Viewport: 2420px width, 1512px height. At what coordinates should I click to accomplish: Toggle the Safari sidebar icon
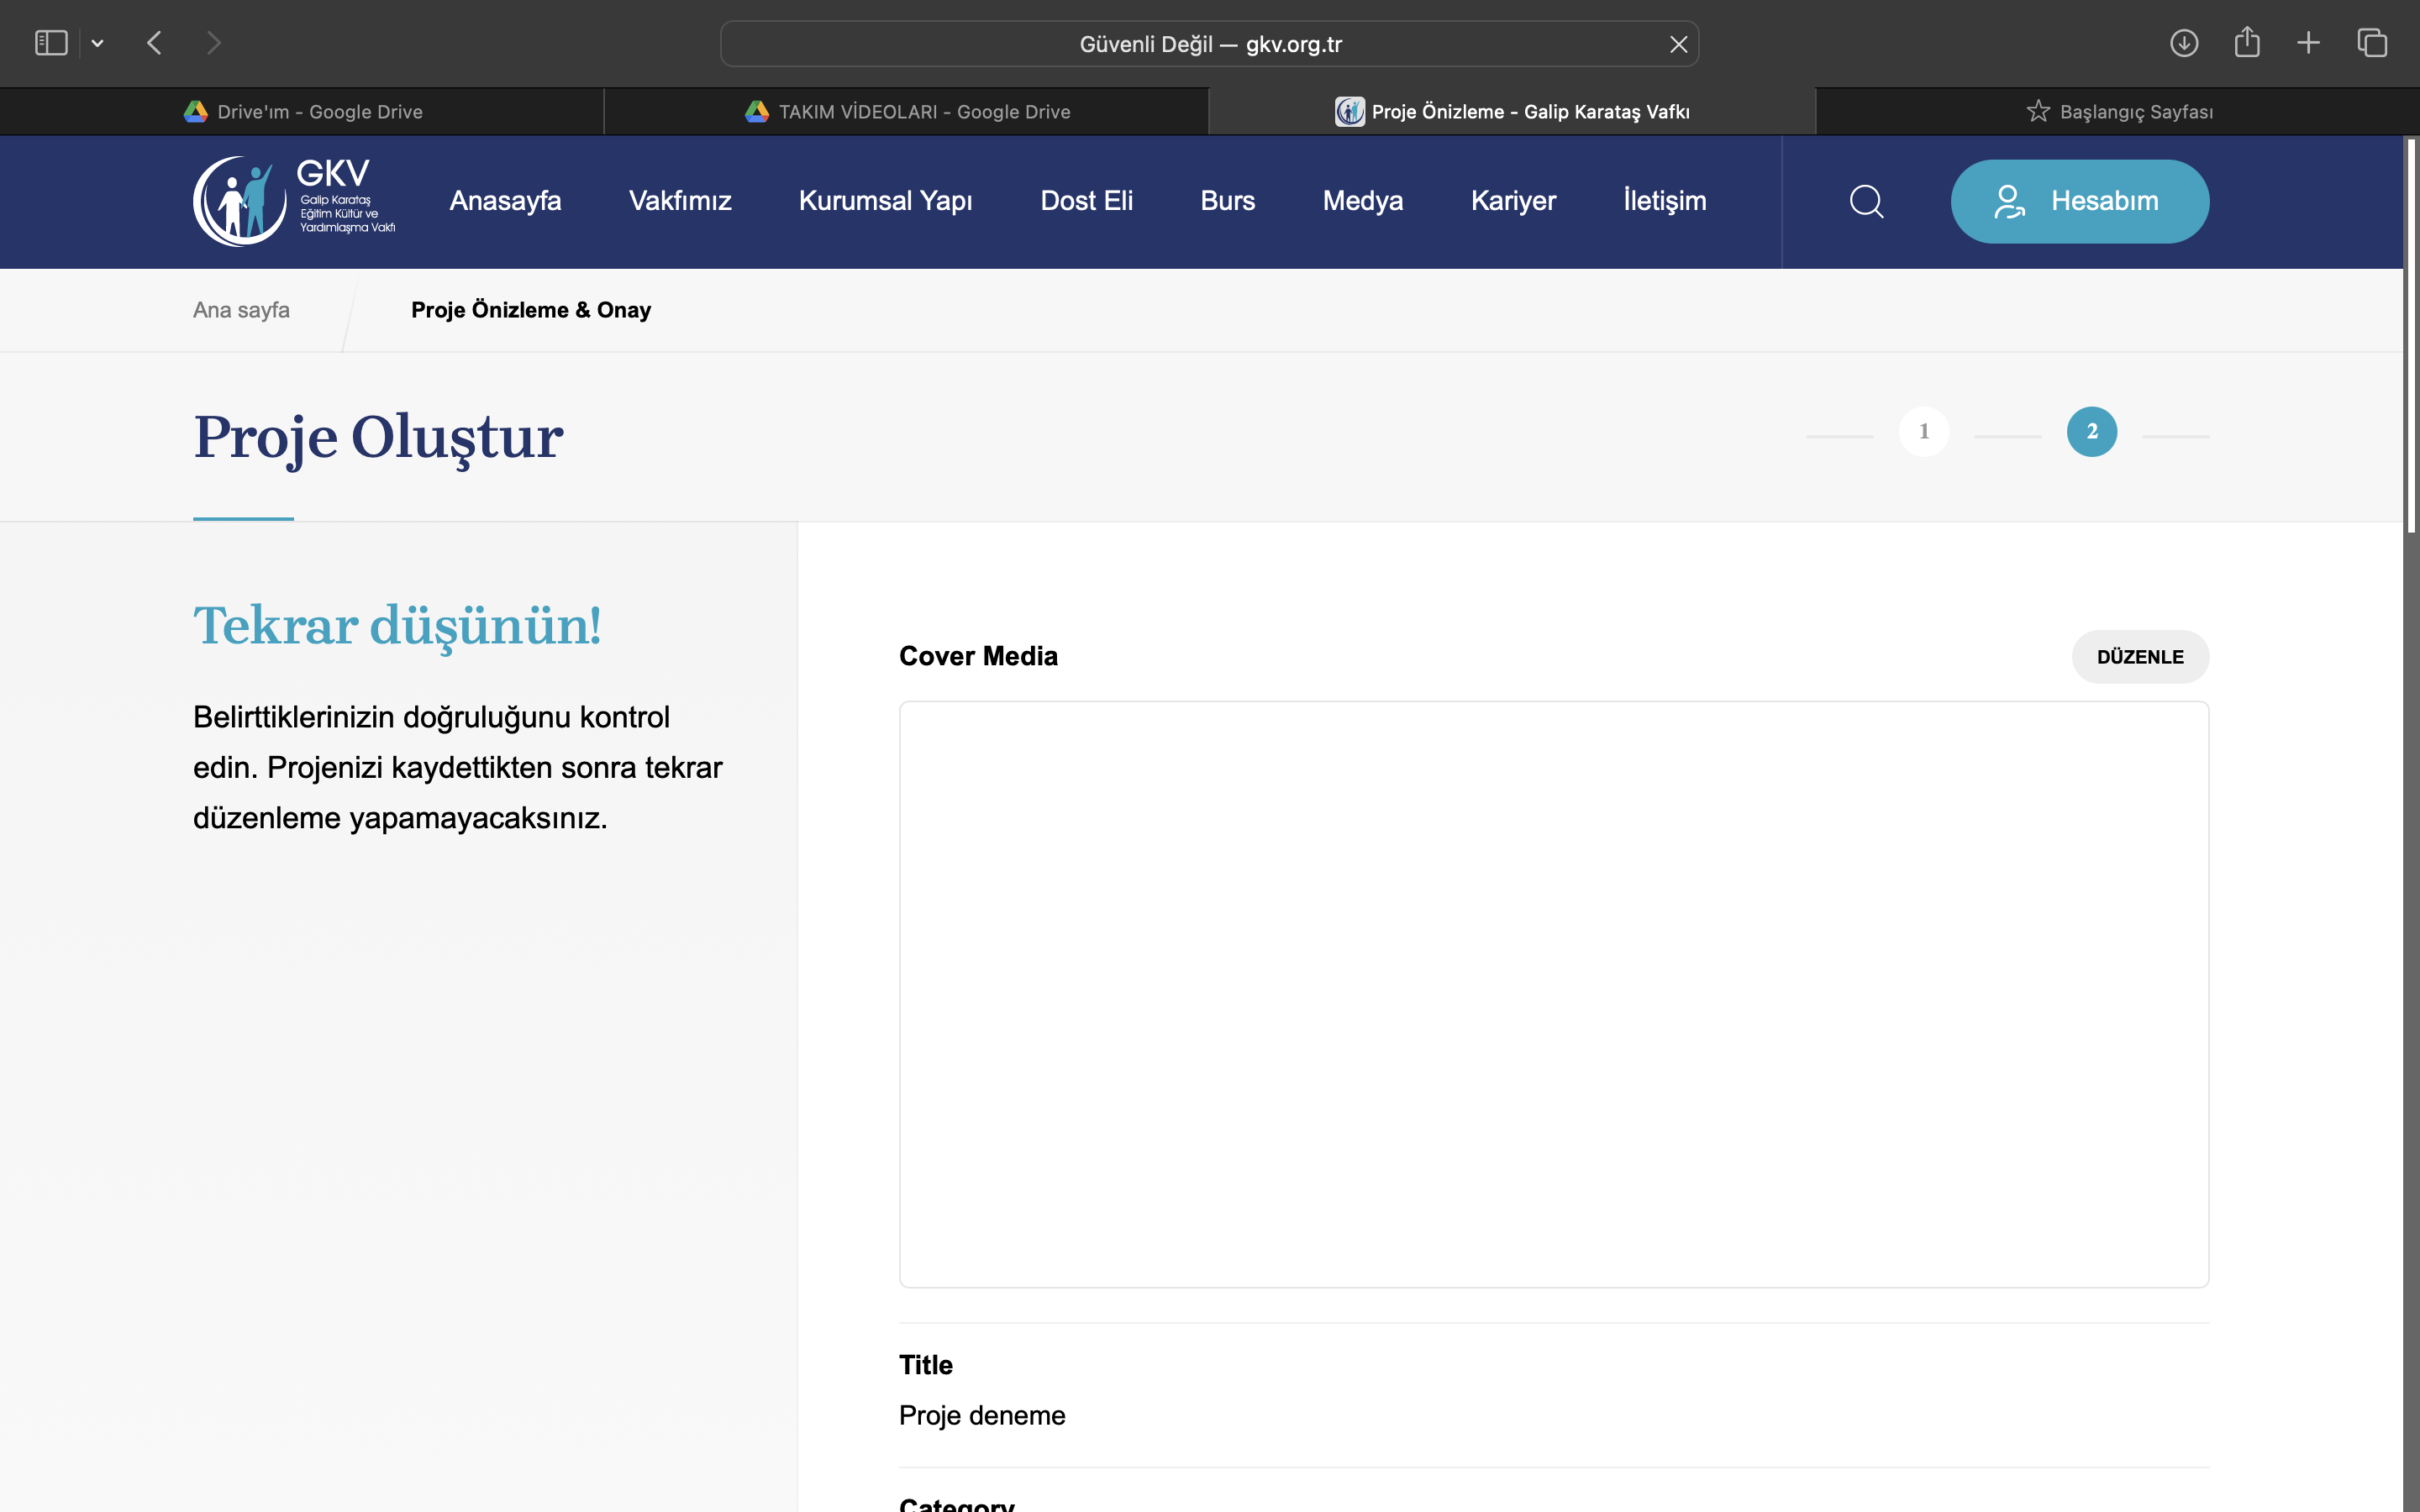pos(51,43)
